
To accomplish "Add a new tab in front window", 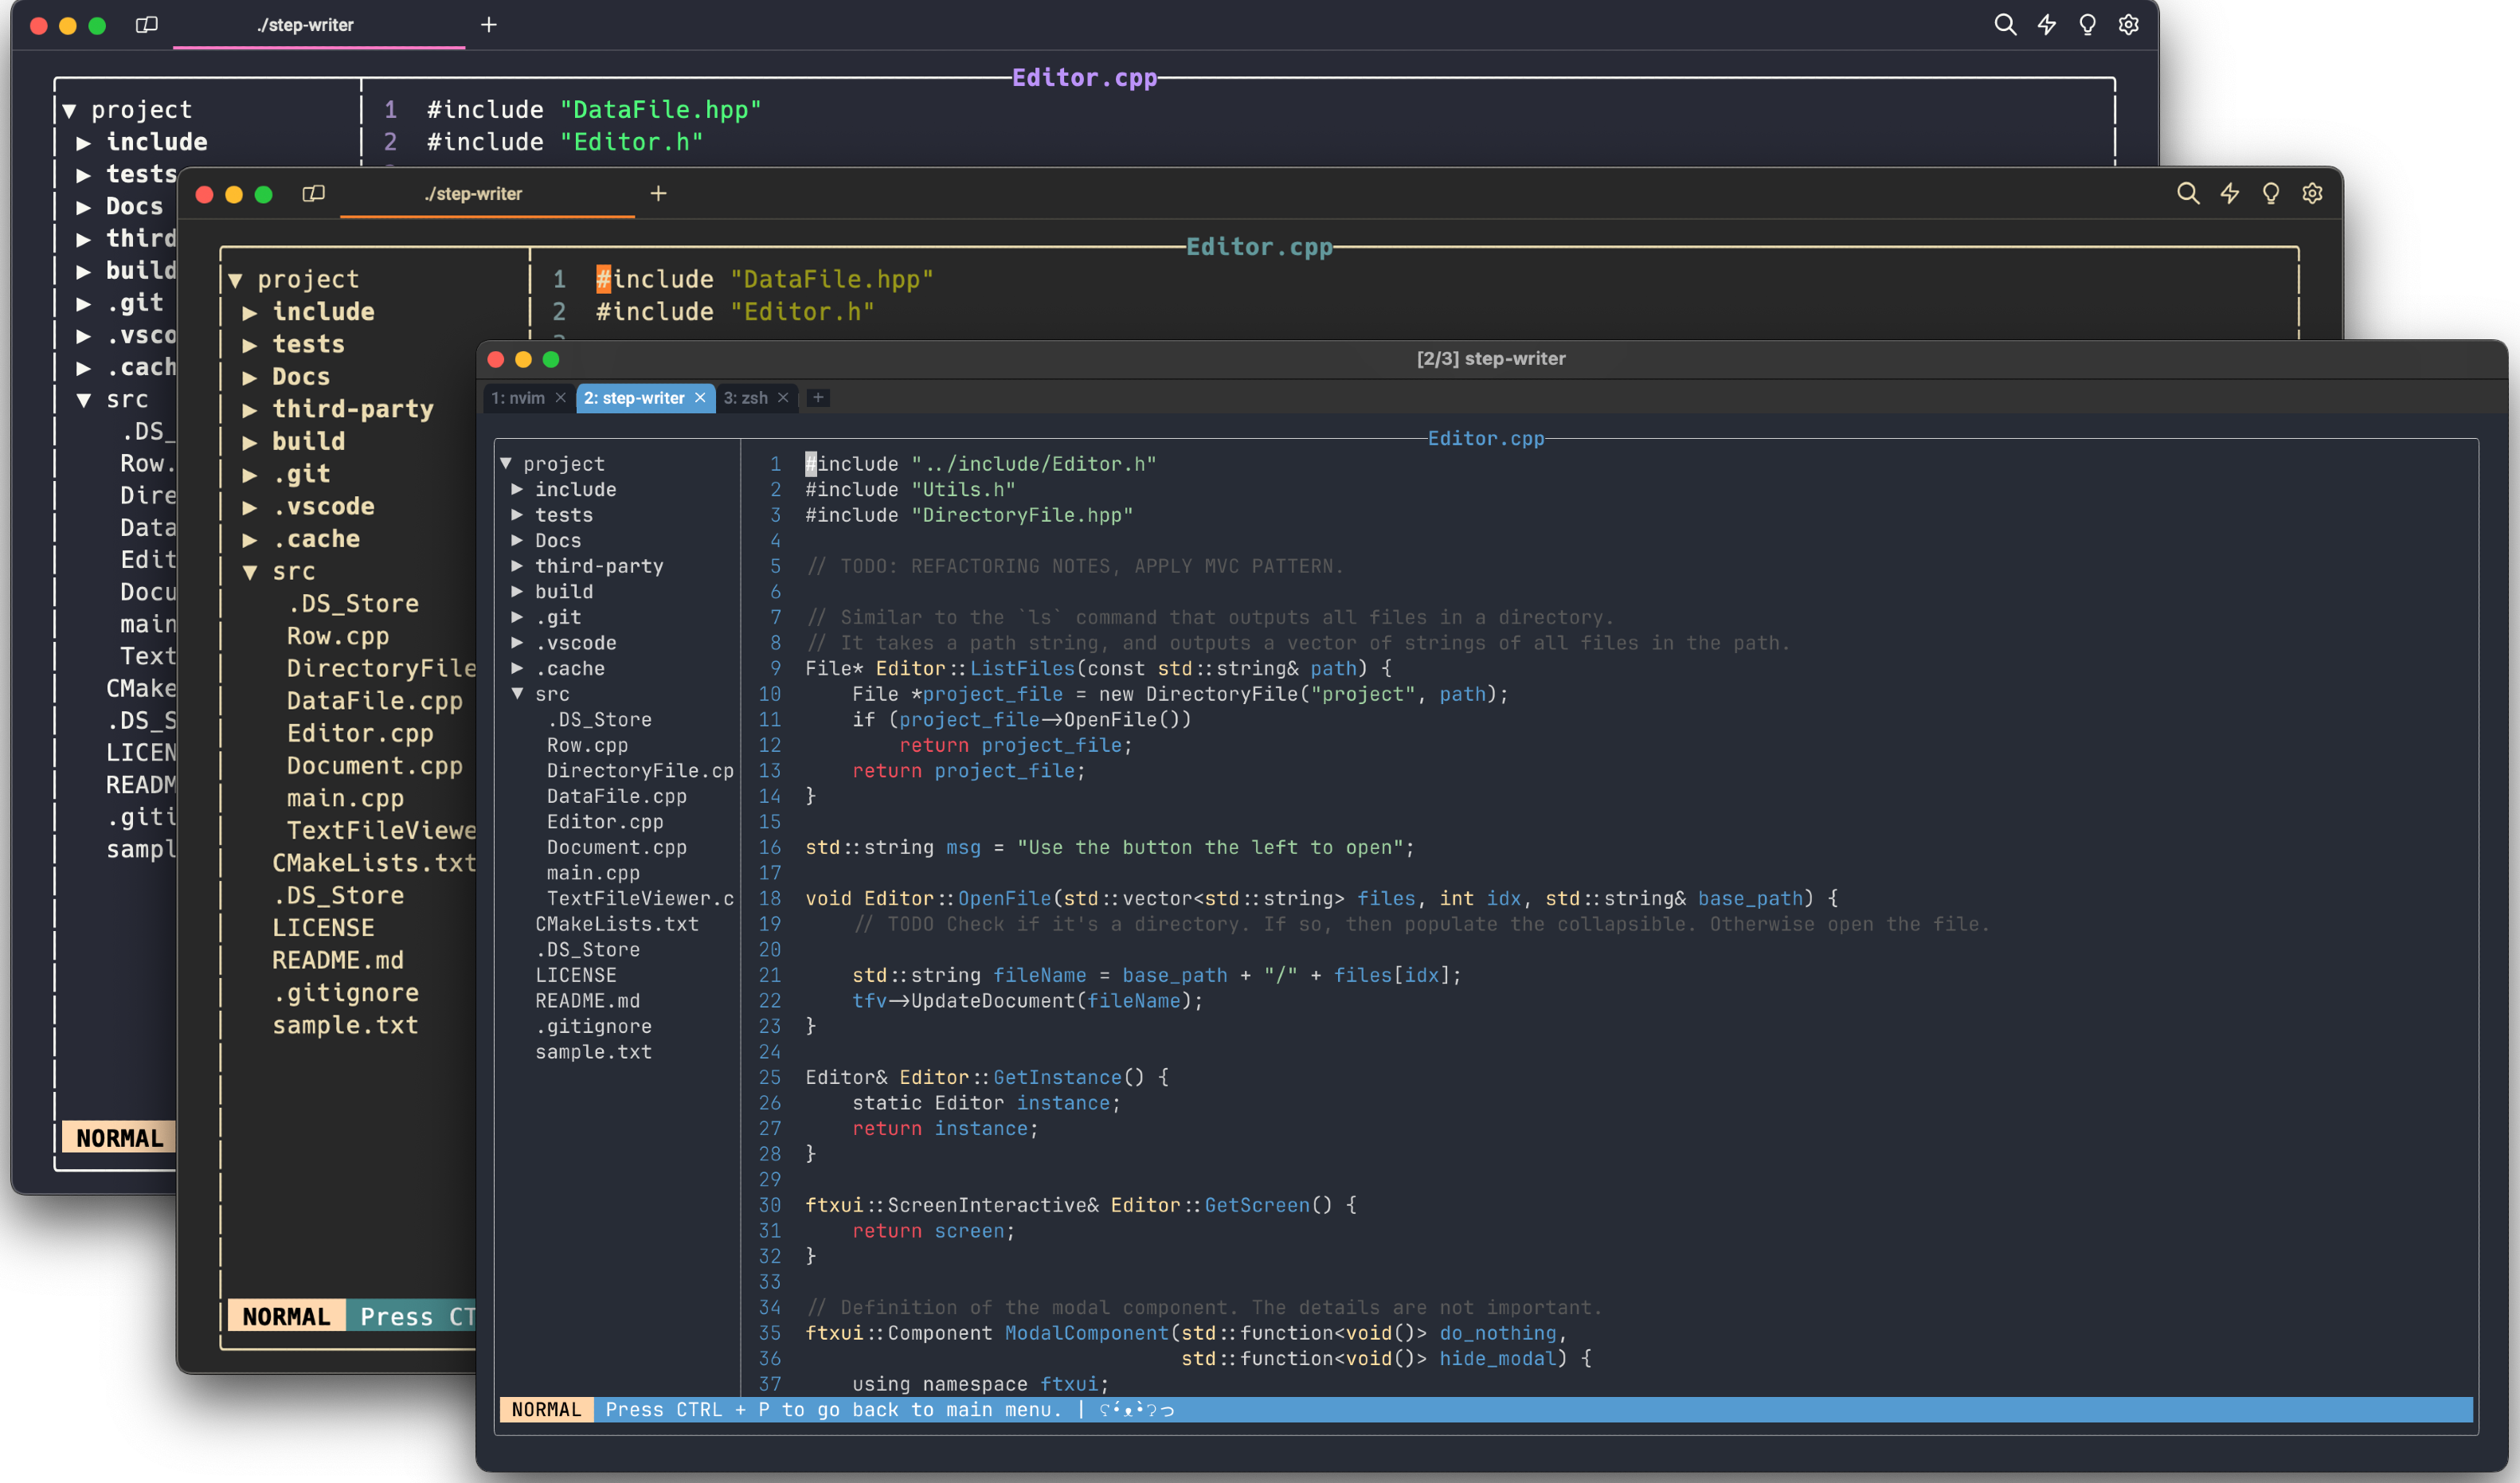I will click(818, 398).
